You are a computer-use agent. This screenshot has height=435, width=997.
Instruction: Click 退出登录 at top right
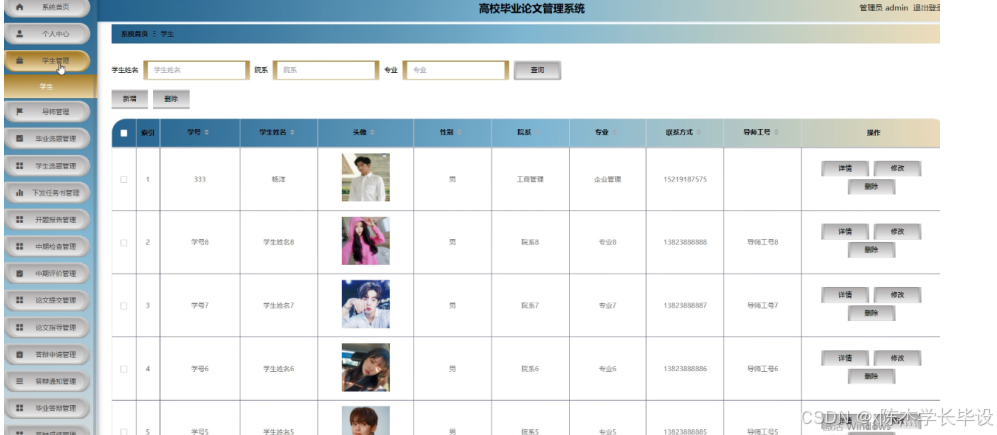(926, 8)
